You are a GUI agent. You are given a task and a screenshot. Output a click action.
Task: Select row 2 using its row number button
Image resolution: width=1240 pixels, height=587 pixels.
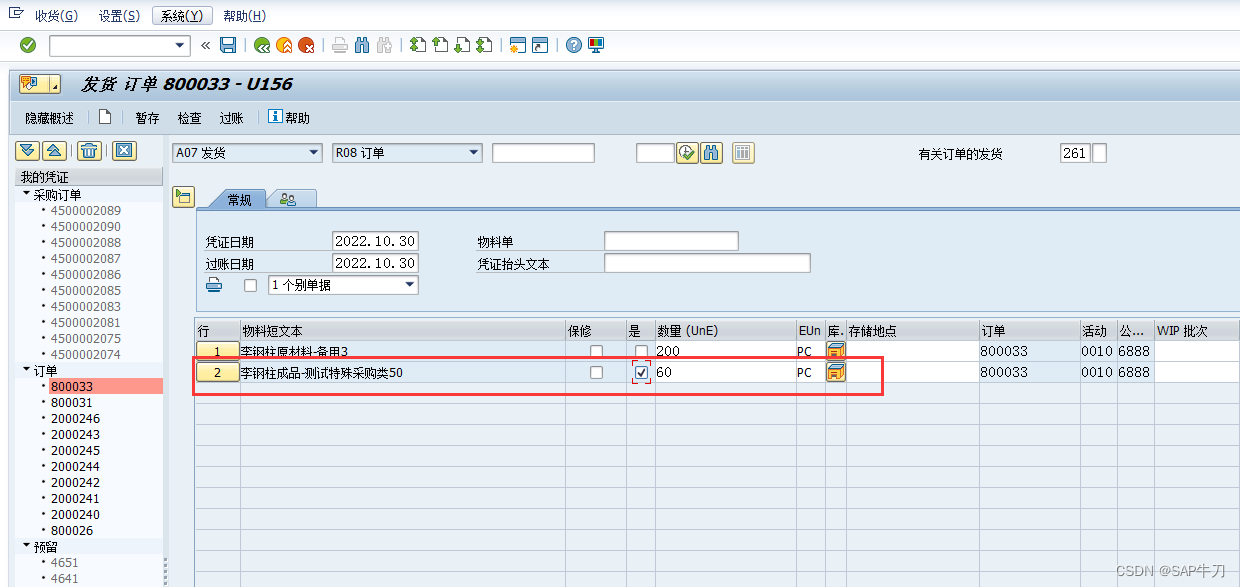(x=217, y=372)
